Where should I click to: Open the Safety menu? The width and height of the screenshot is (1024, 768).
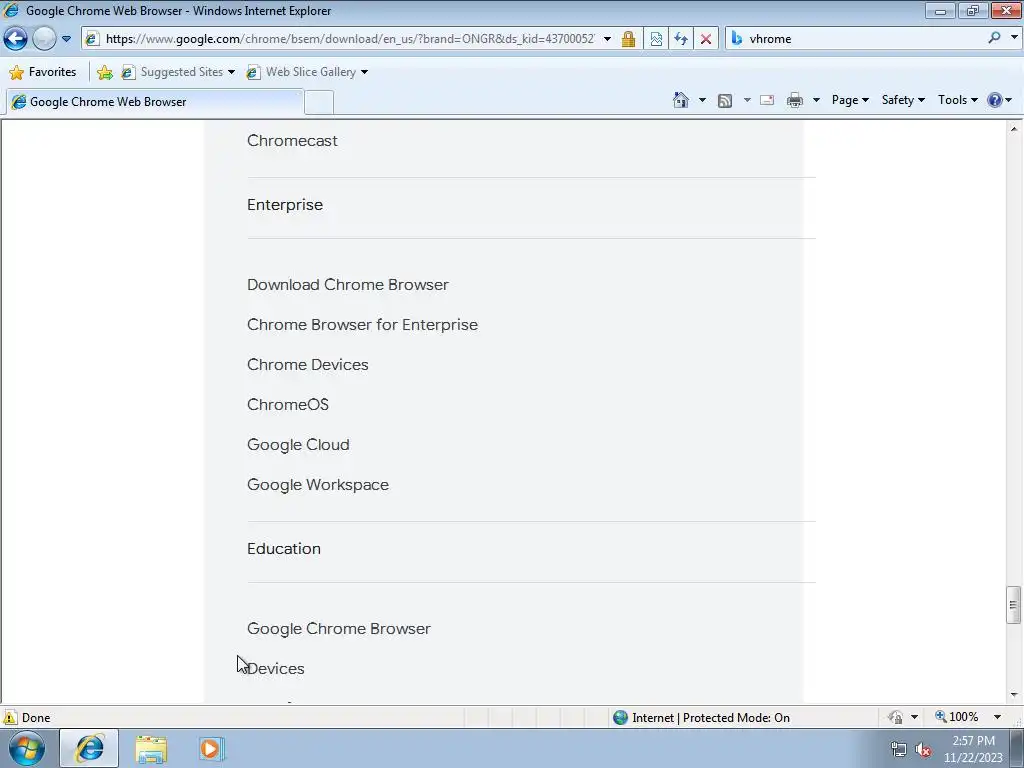903,100
